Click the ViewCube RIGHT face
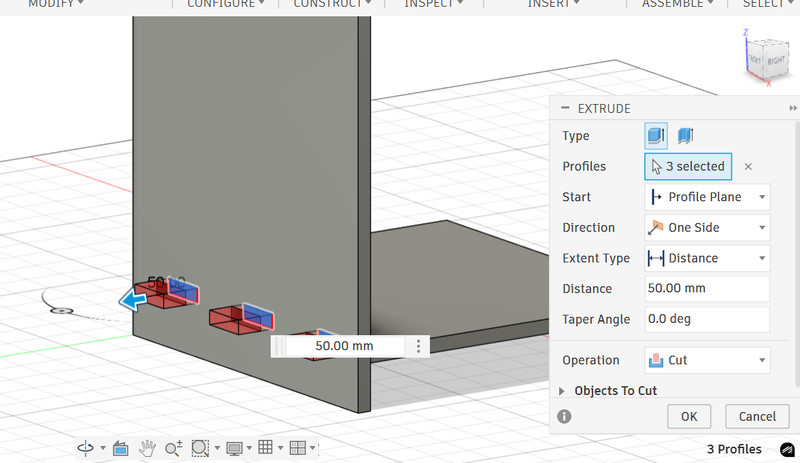Viewport: 800px width, 463px height. pyautogui.click(x=777, y=61)
